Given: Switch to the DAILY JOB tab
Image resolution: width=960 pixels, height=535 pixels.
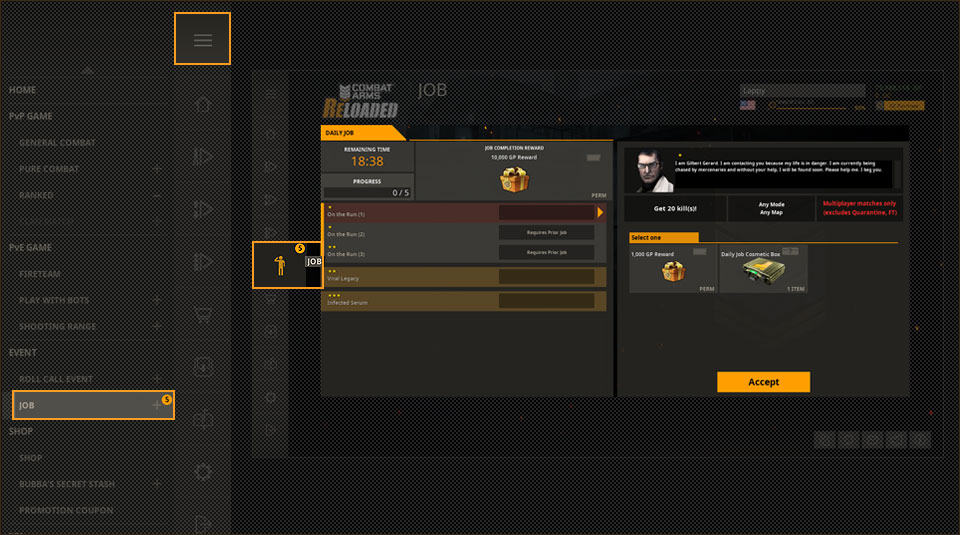Looking at the screenshot, I should 362,133.
